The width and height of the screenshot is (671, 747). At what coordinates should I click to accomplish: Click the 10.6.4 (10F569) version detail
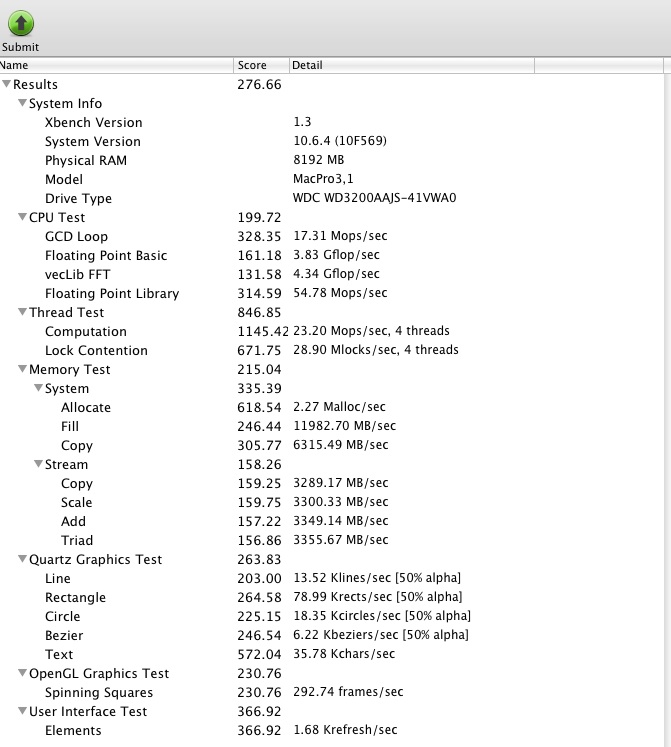coord(340,141)
